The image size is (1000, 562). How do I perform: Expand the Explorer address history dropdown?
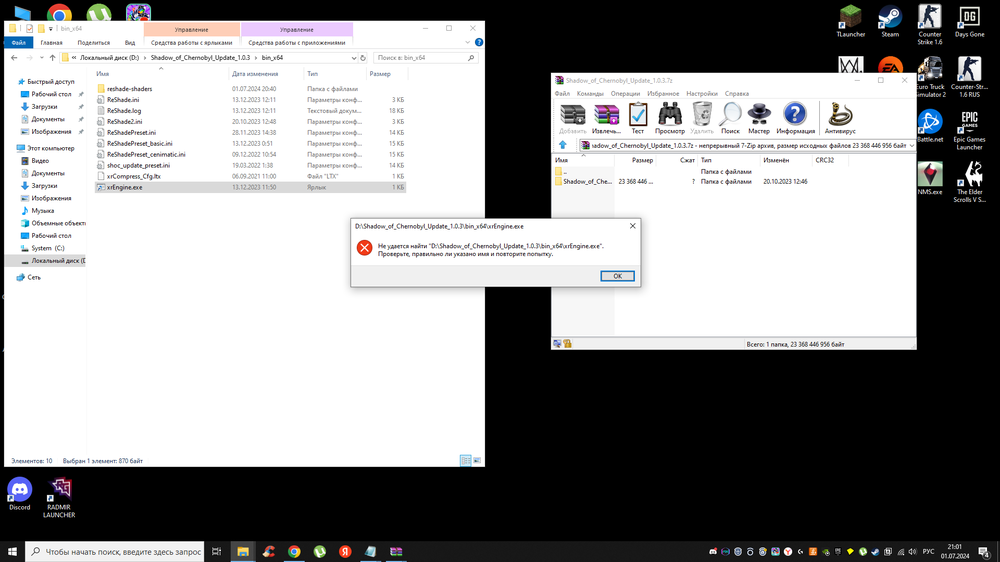click(354, 57)
